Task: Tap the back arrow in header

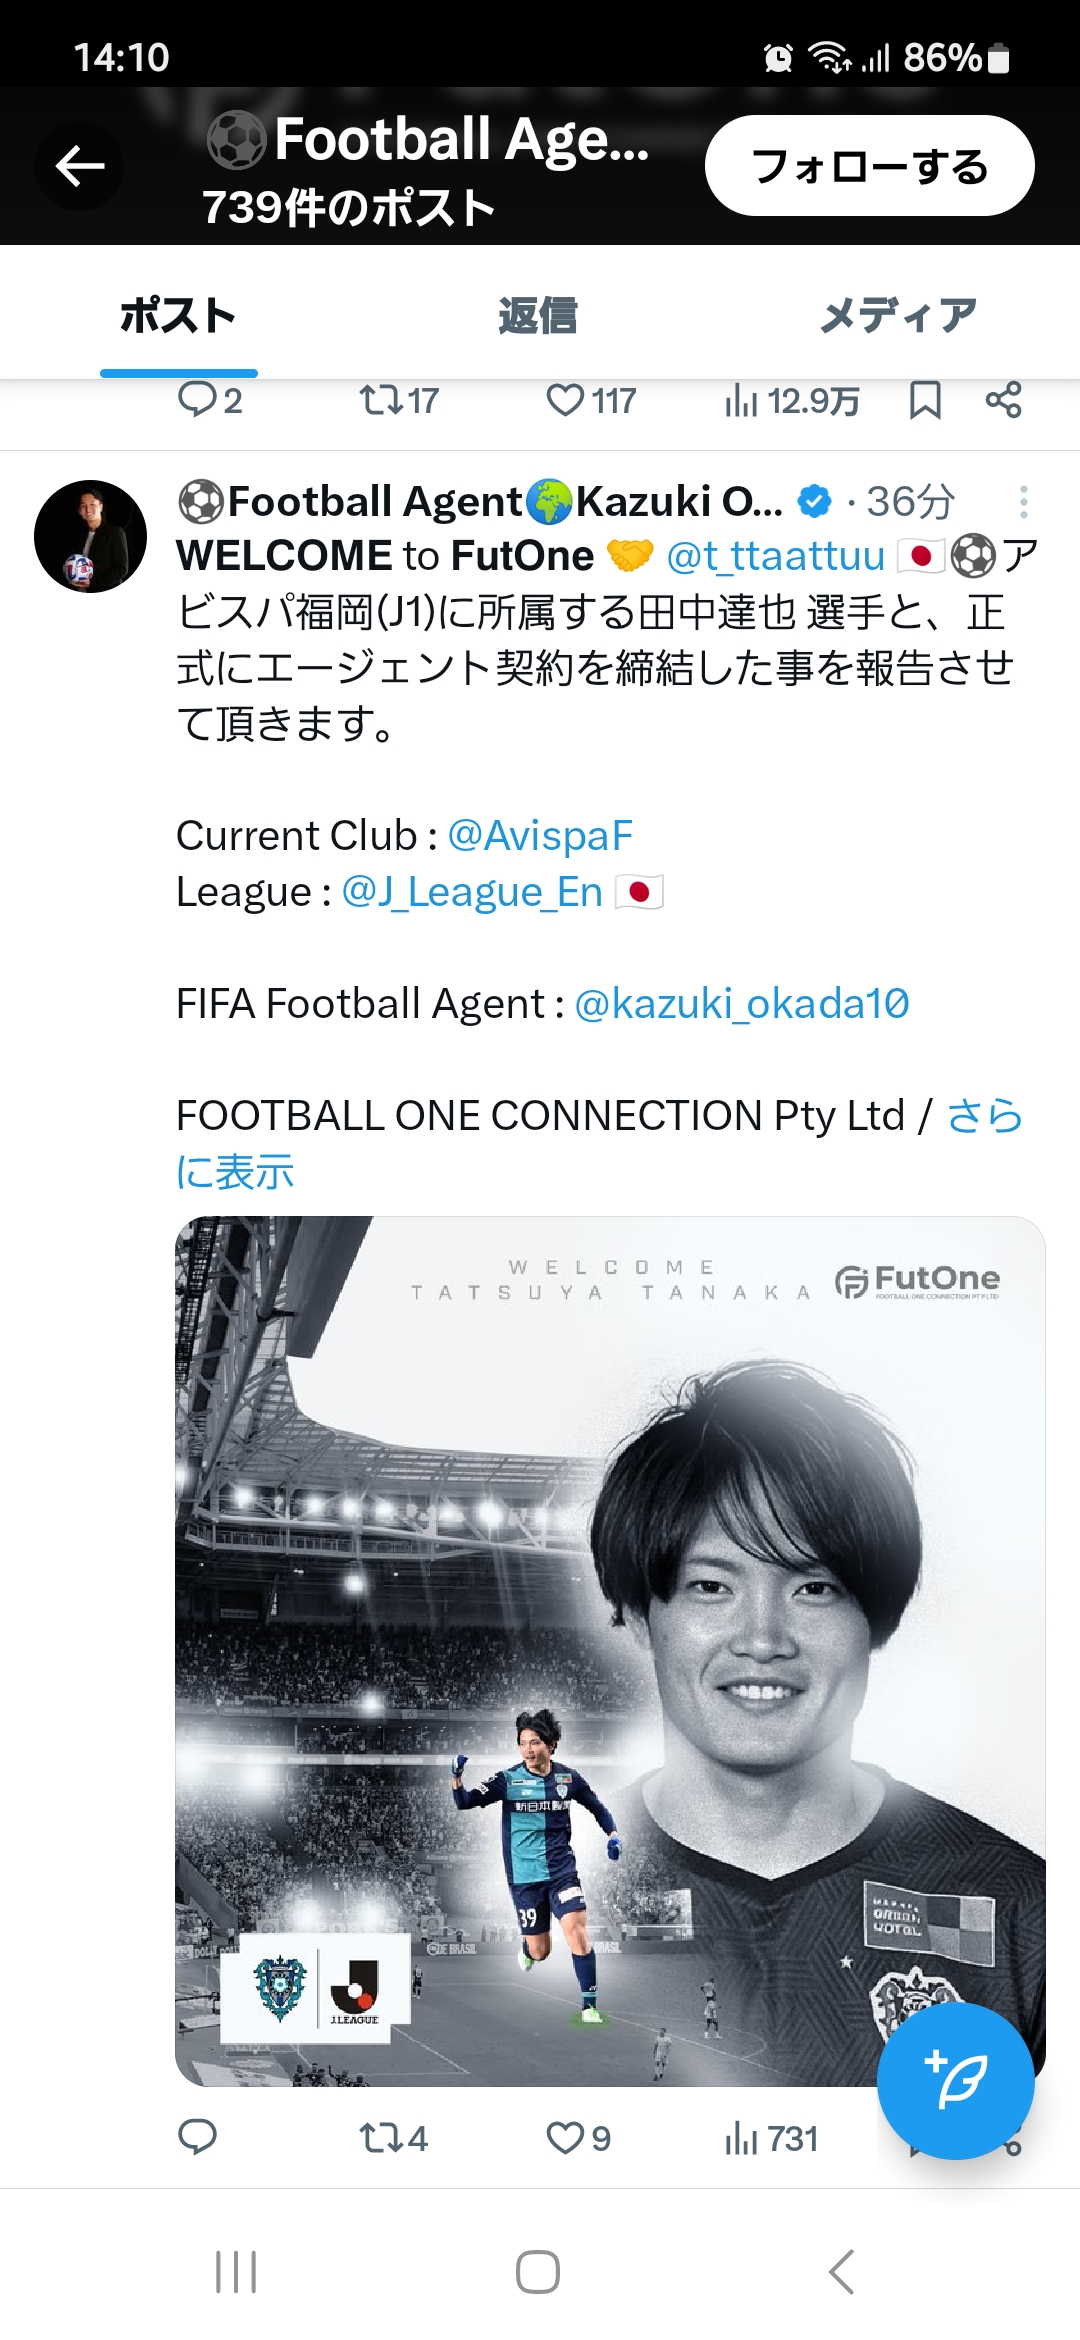Action: tap(80, 166)
